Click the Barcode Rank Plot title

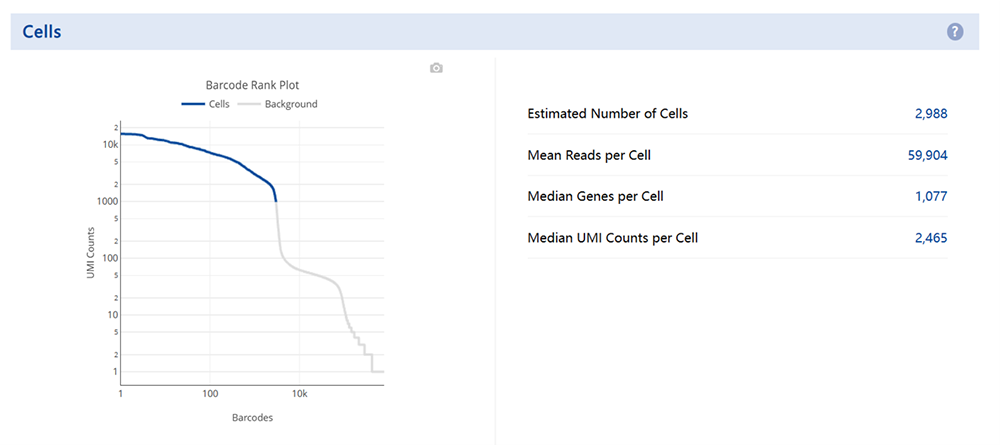[252, 85]
